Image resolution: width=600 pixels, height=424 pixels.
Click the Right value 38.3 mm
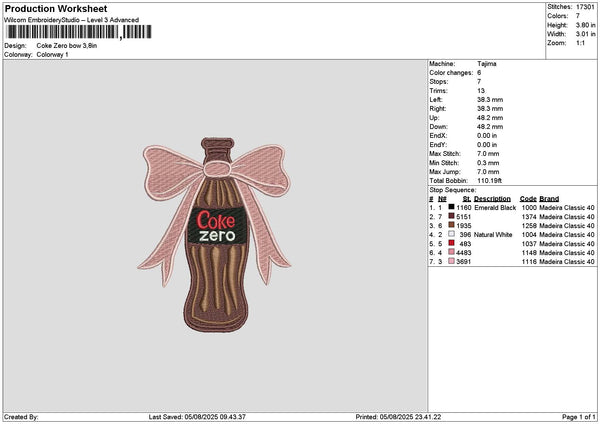[490, 109]
